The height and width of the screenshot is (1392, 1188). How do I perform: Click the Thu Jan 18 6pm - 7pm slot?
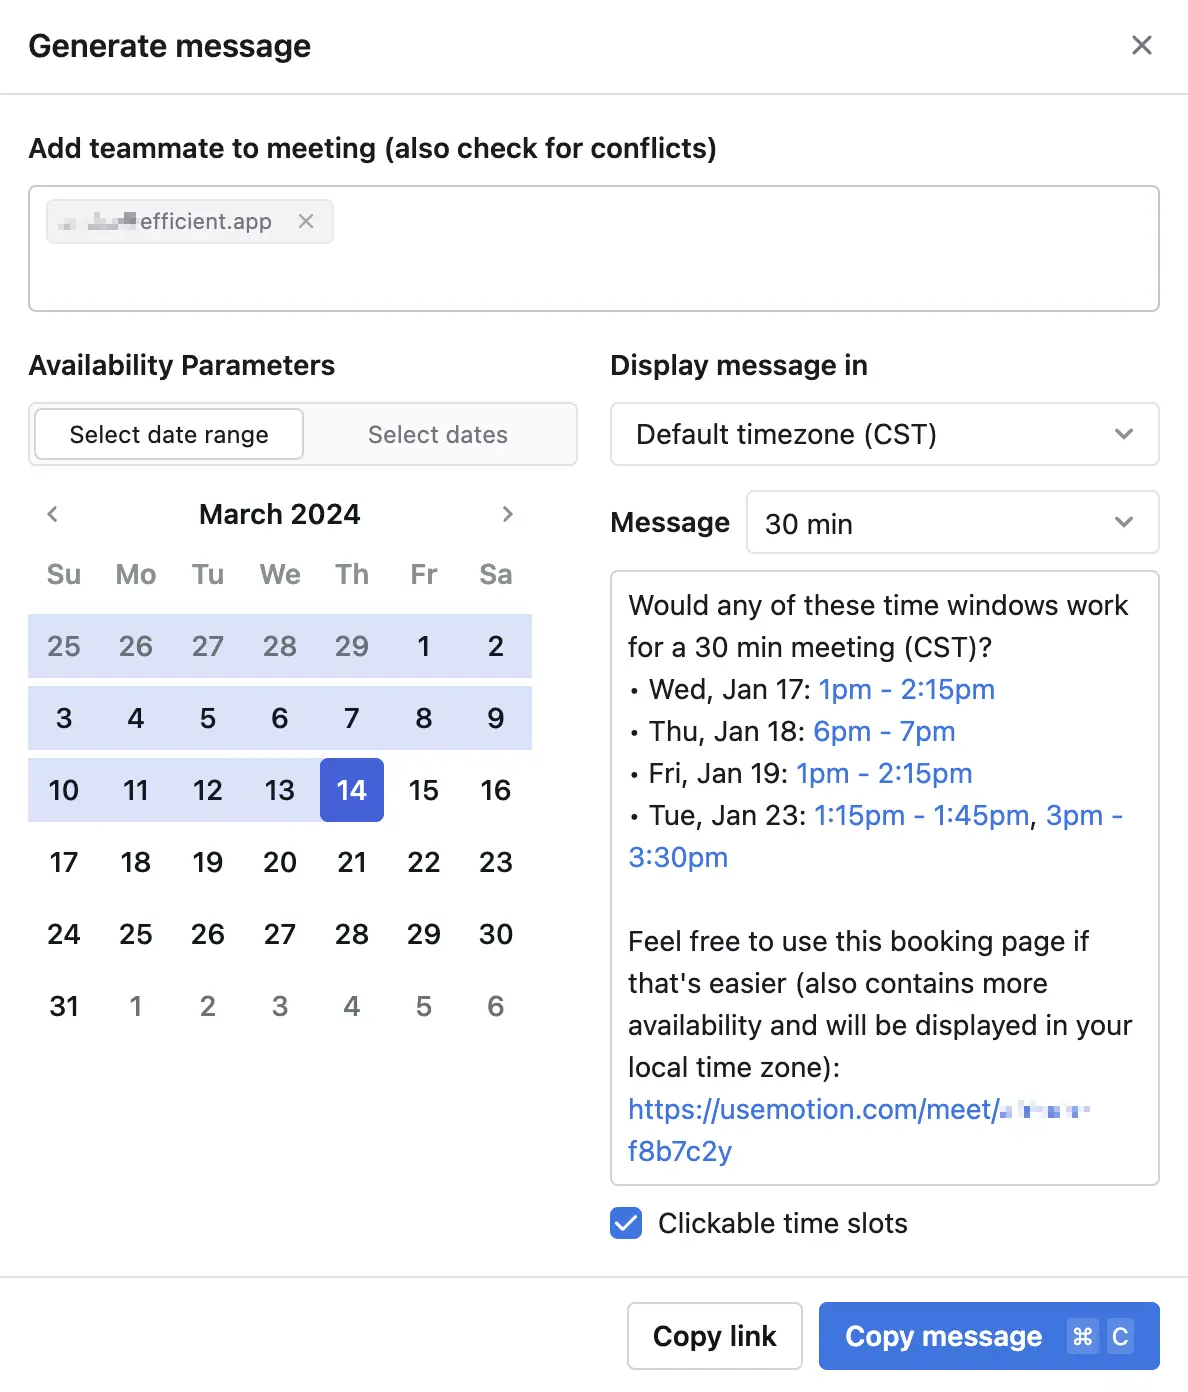884,732
